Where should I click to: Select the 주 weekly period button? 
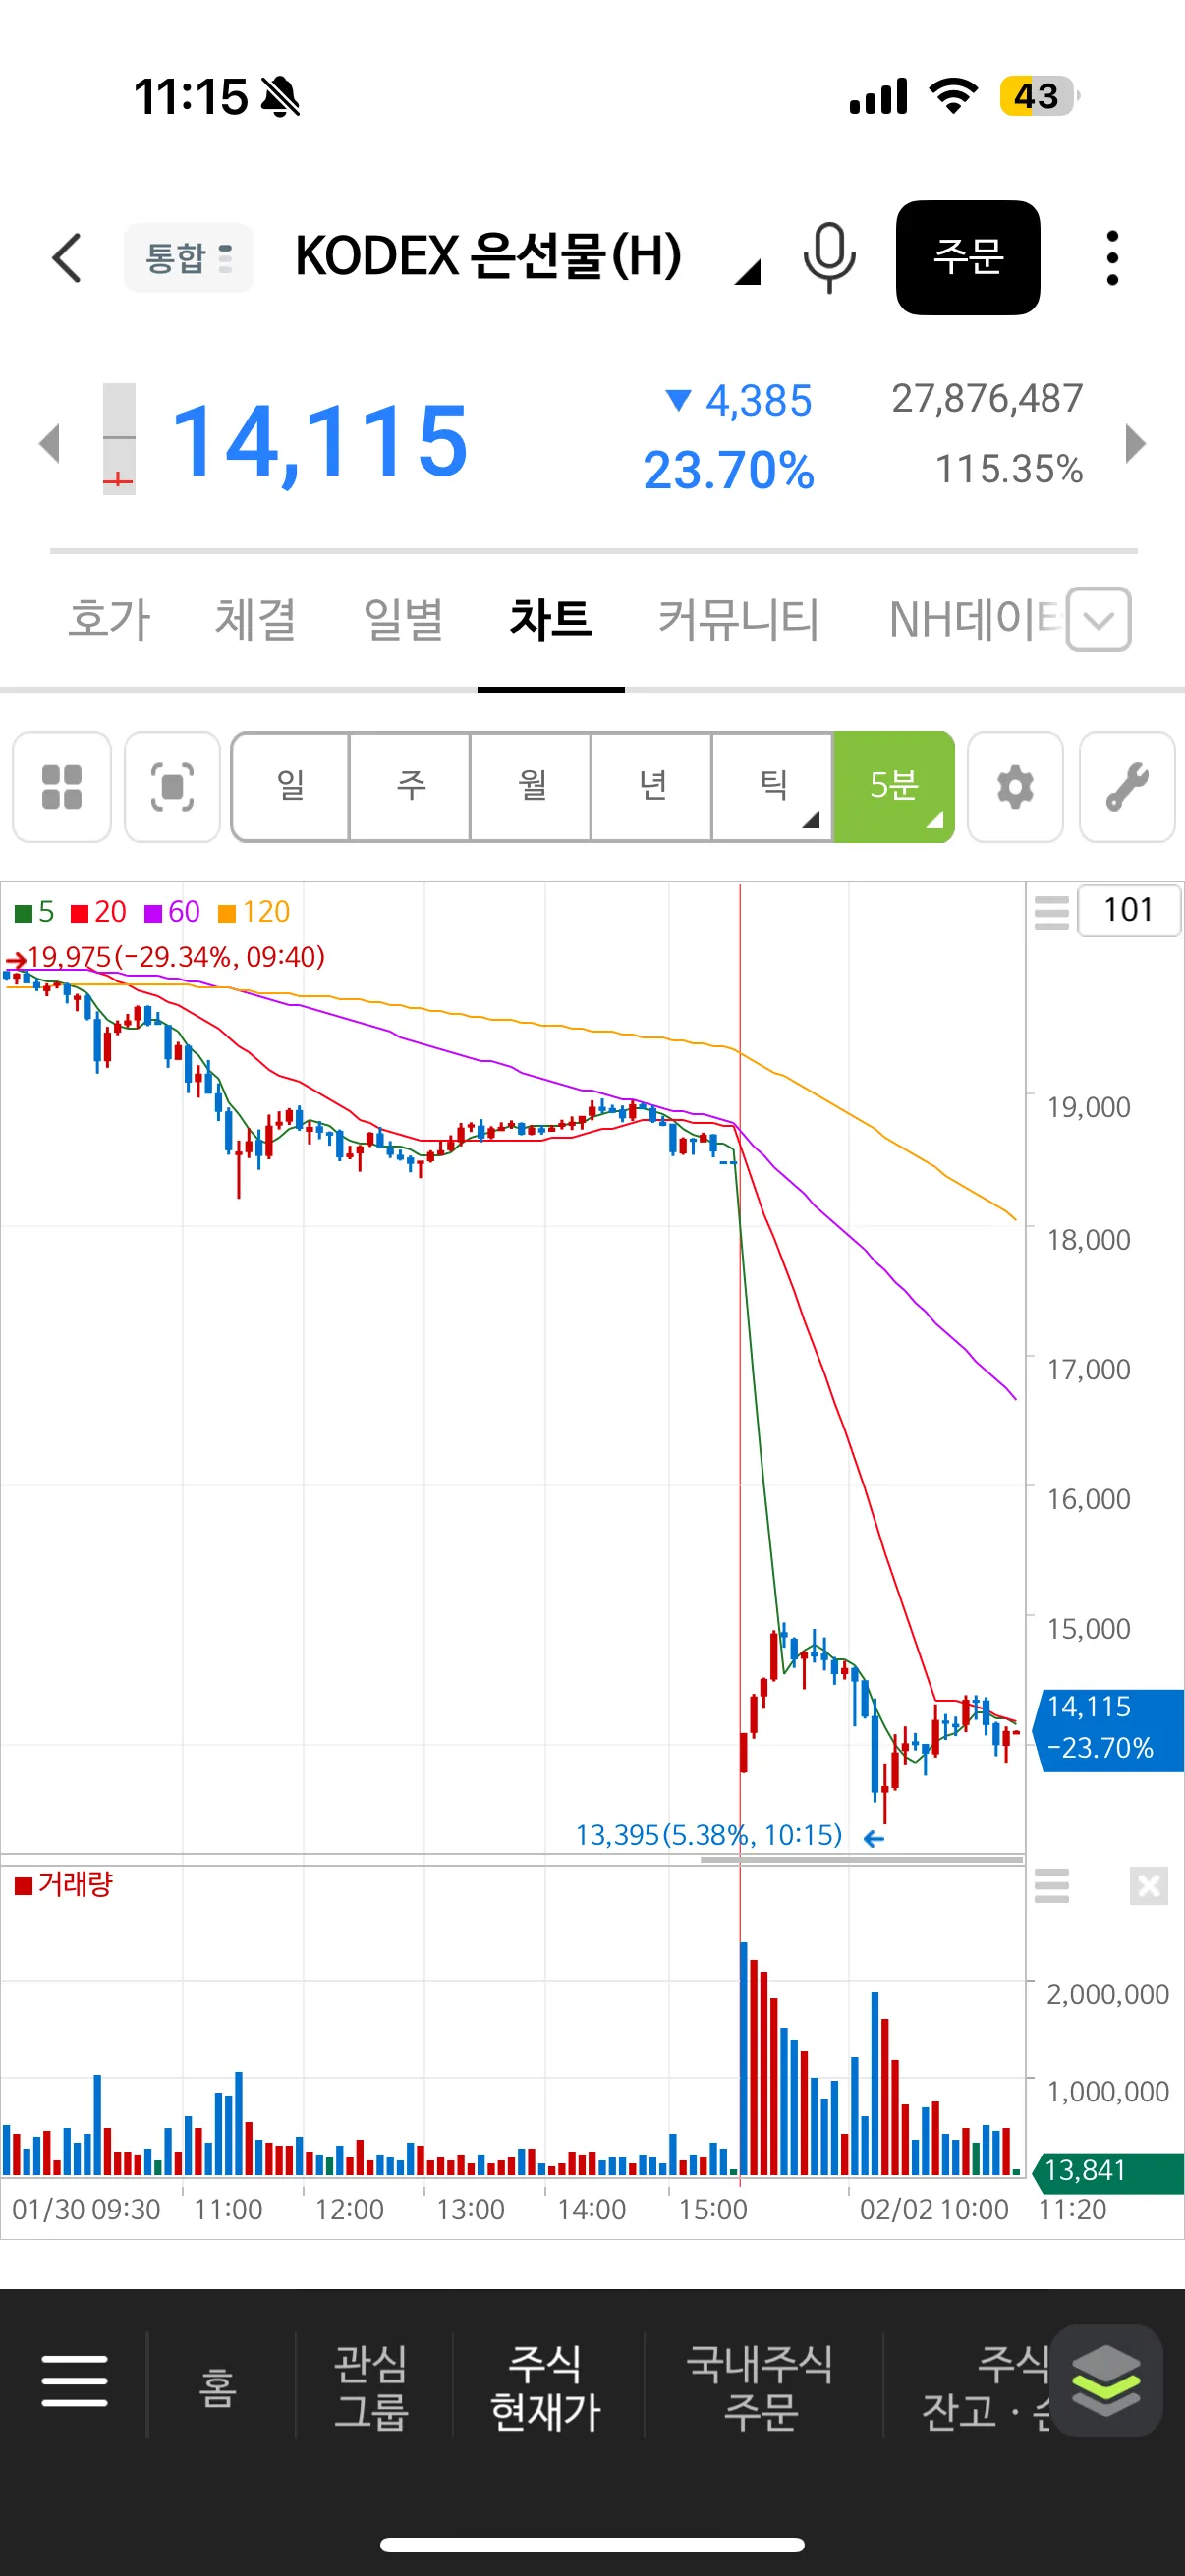click(411, 787)
